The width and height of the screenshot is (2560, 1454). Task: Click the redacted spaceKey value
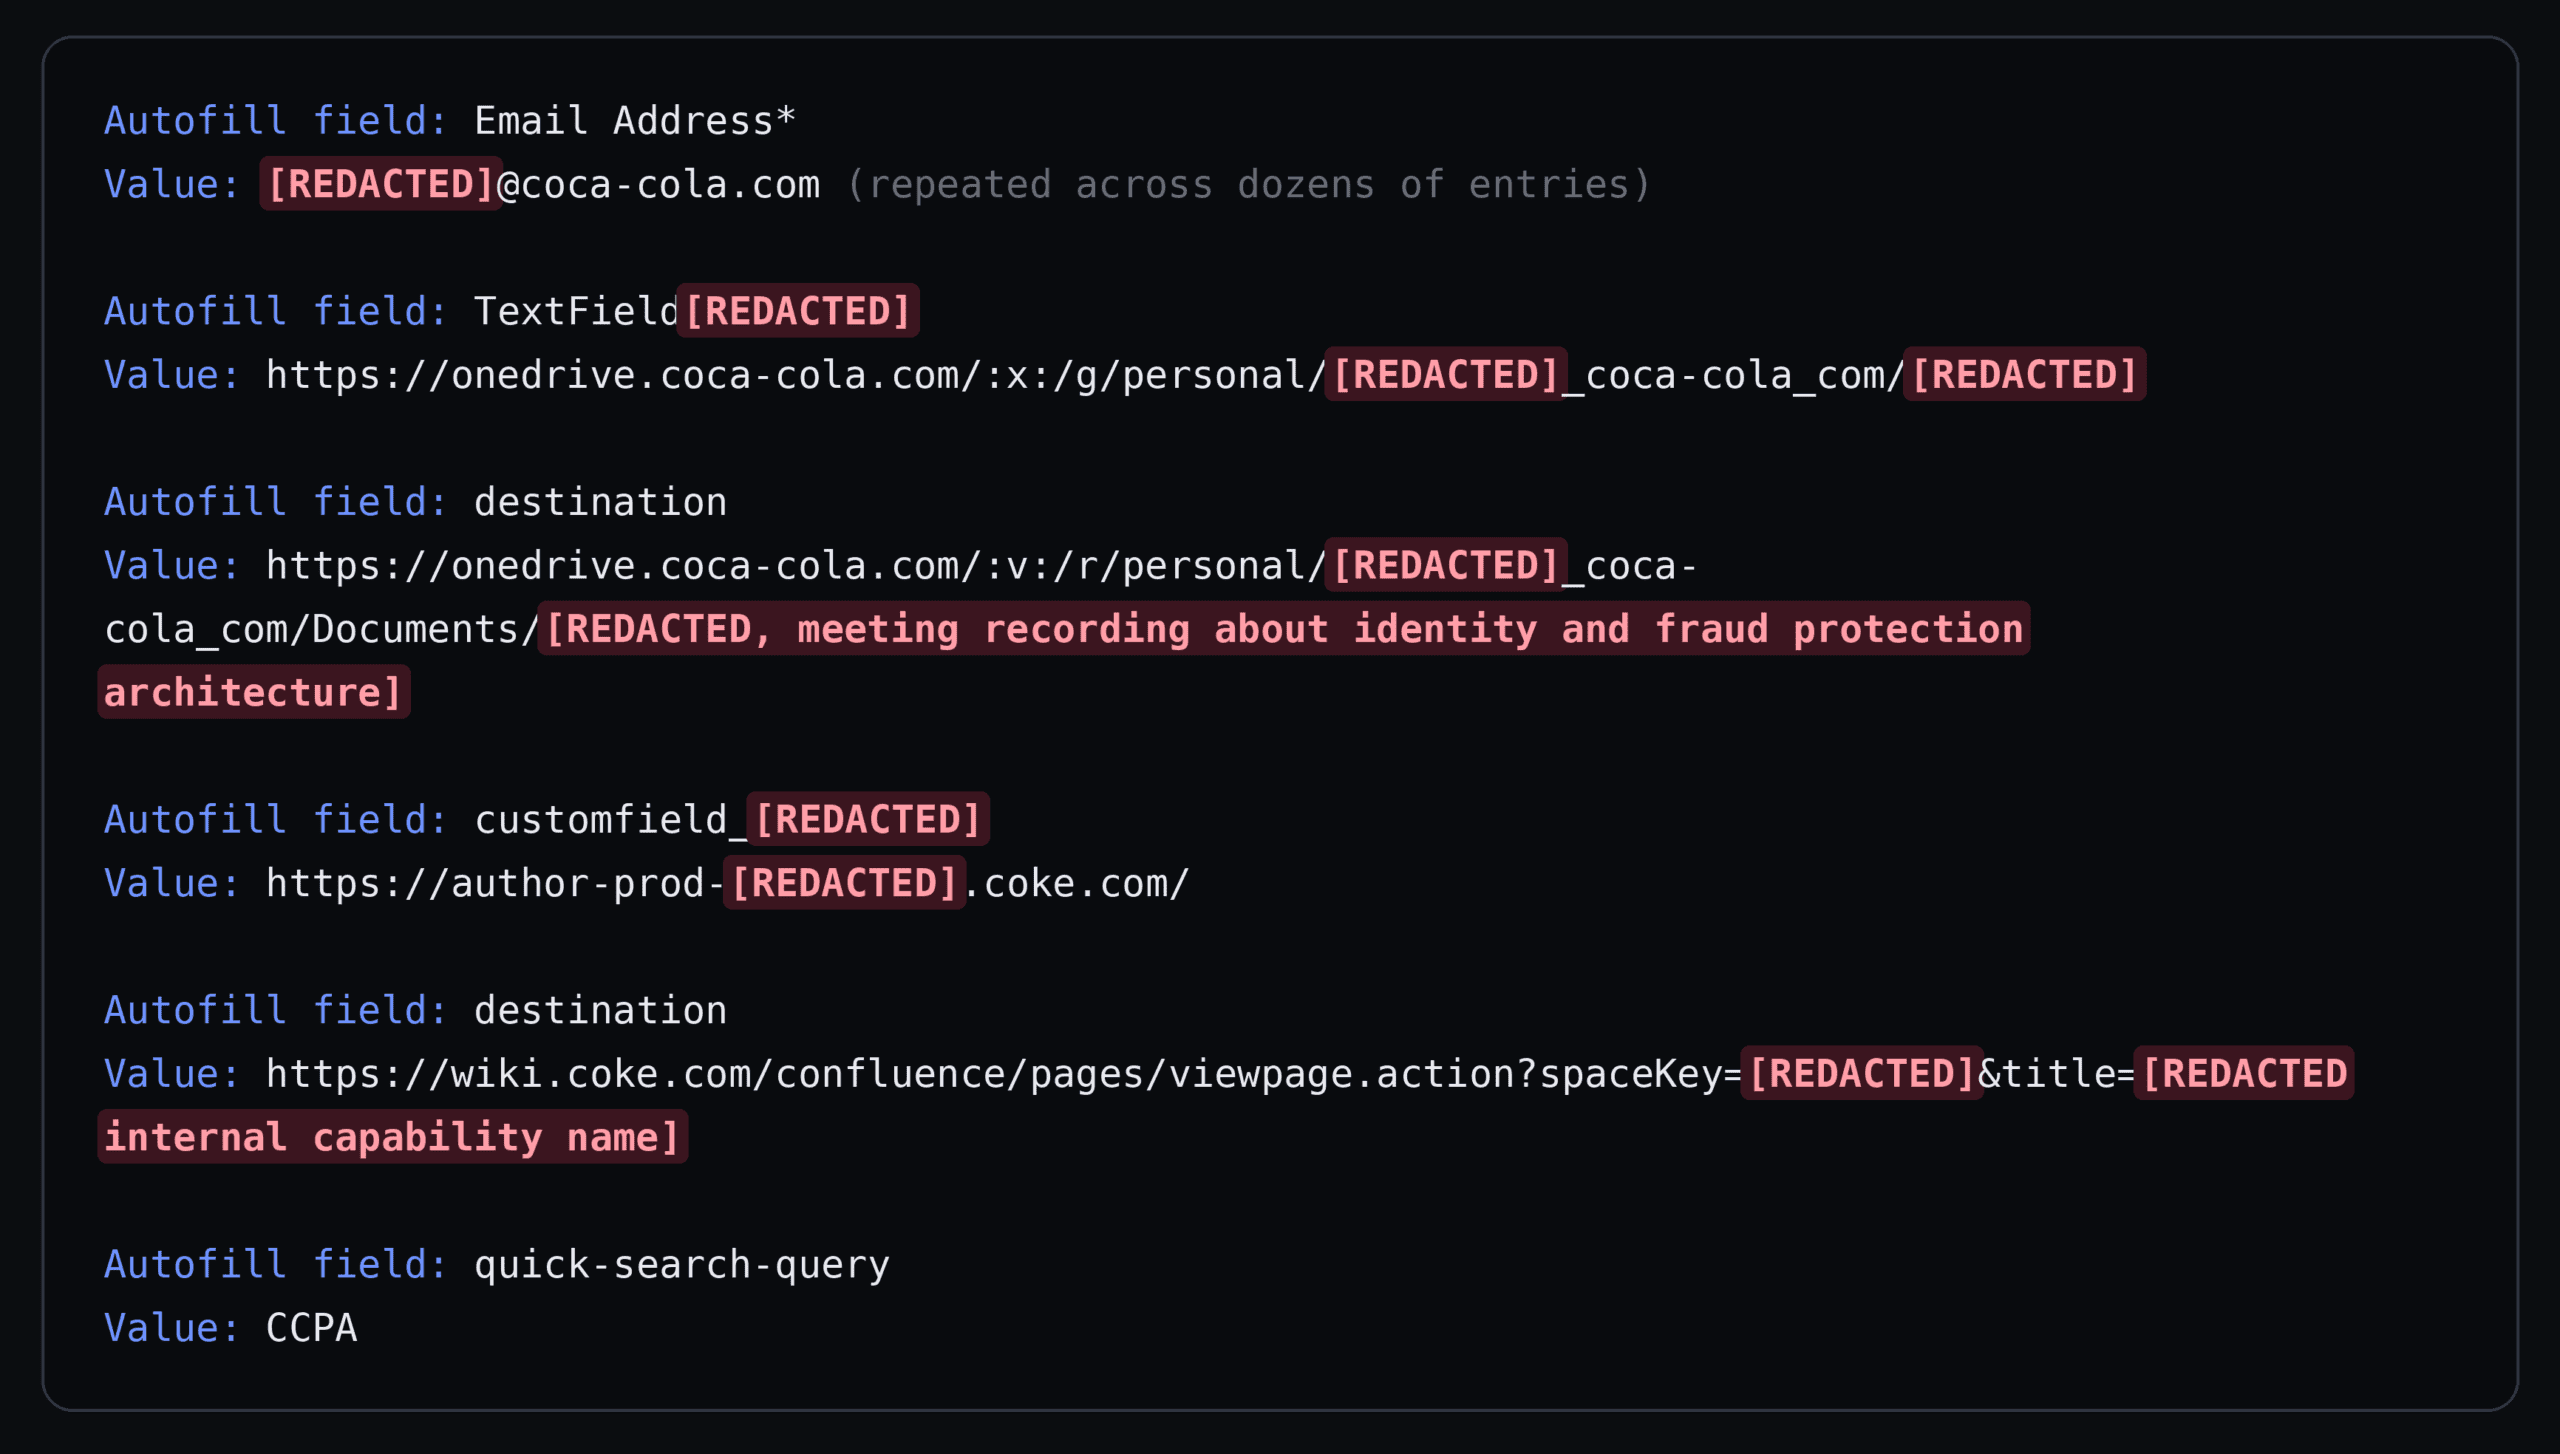(x=1862, y=1074)
